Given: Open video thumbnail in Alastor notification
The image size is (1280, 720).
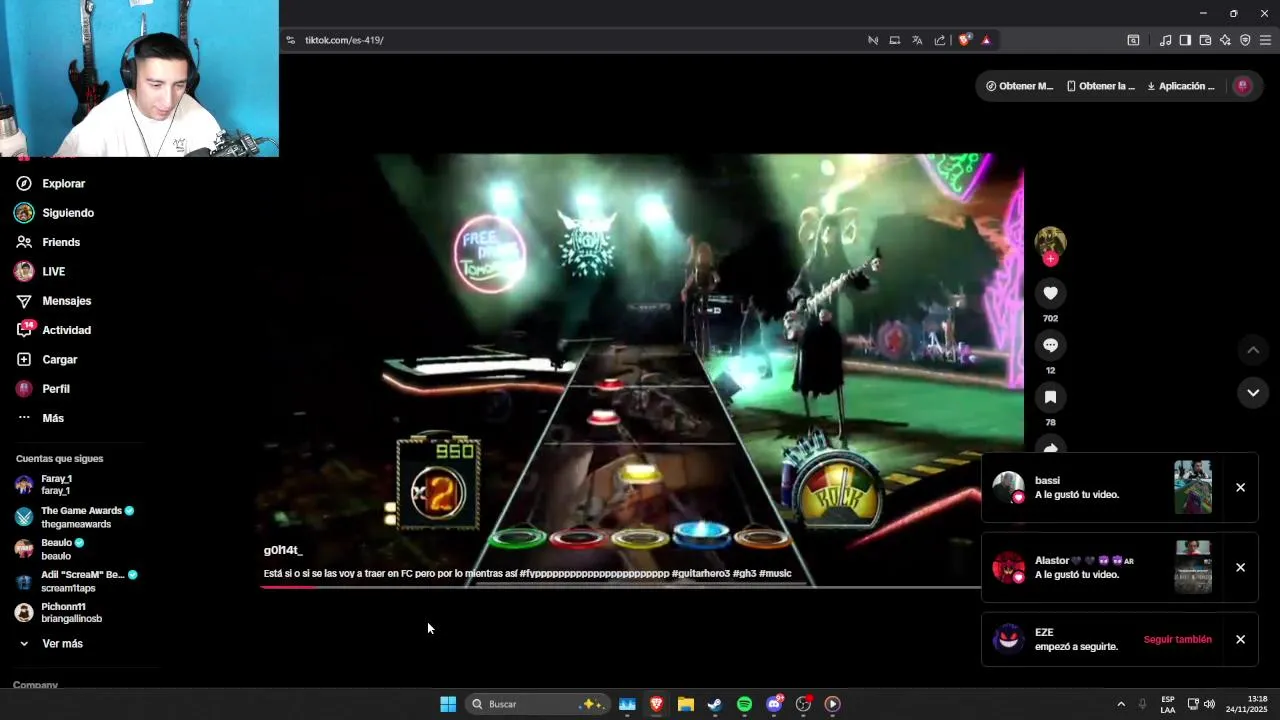Looking at the screenshot, I should [x=1193, y=567].
